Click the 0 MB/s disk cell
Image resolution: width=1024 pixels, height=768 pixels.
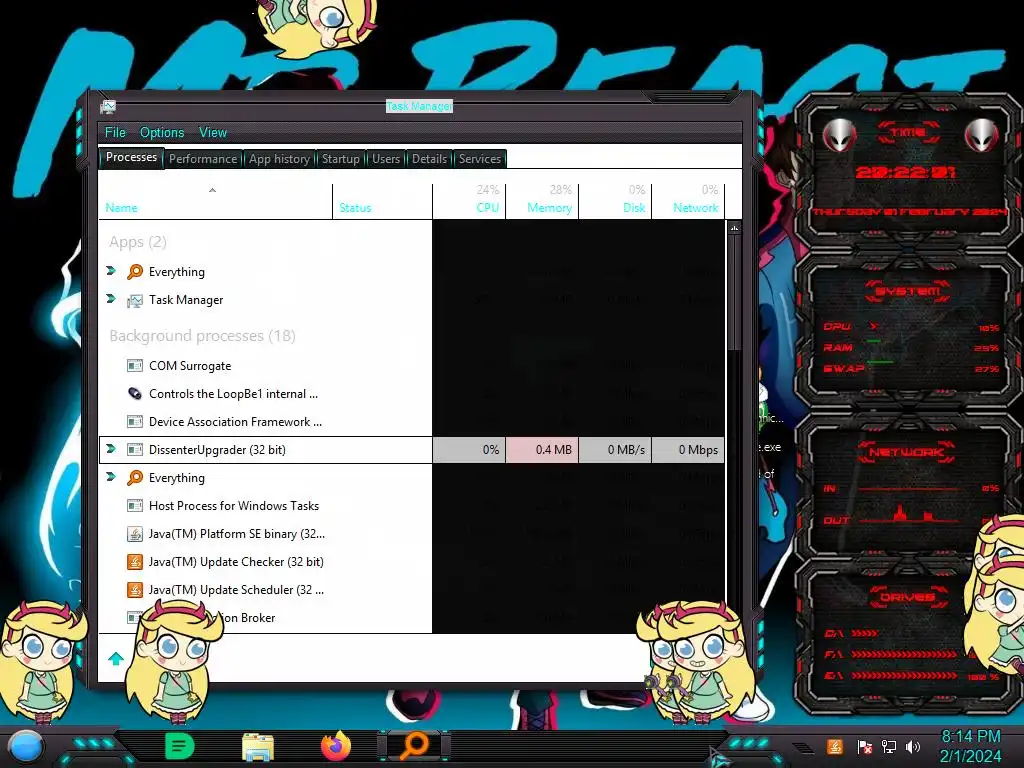[615, 450]
